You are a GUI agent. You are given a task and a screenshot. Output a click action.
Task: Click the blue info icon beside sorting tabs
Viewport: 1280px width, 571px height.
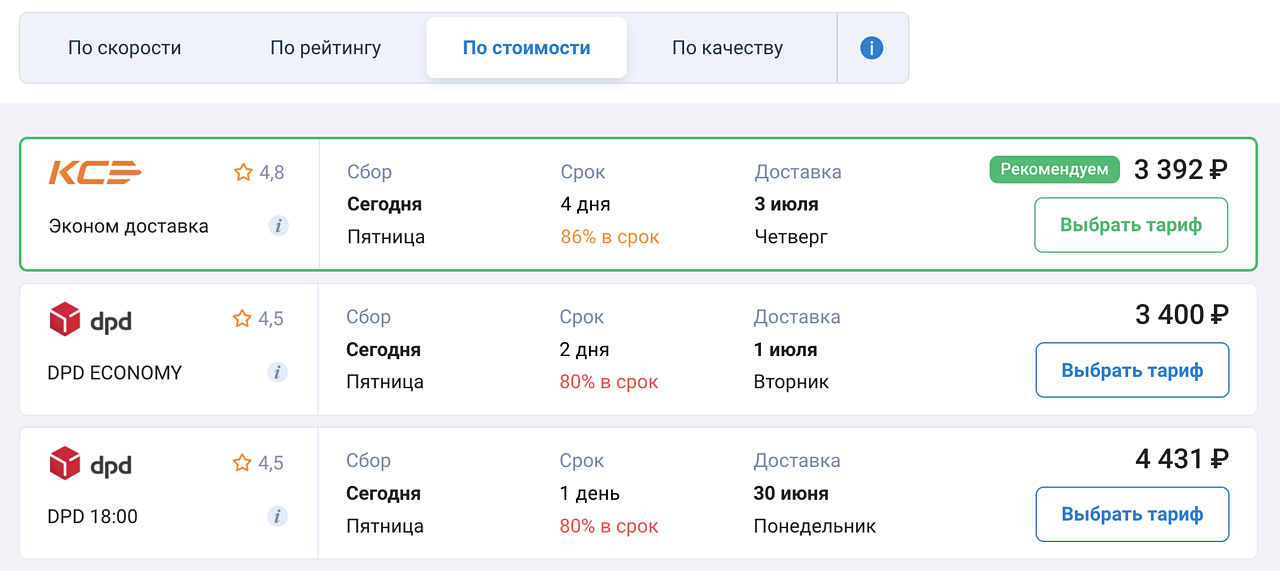click(871, 48)
